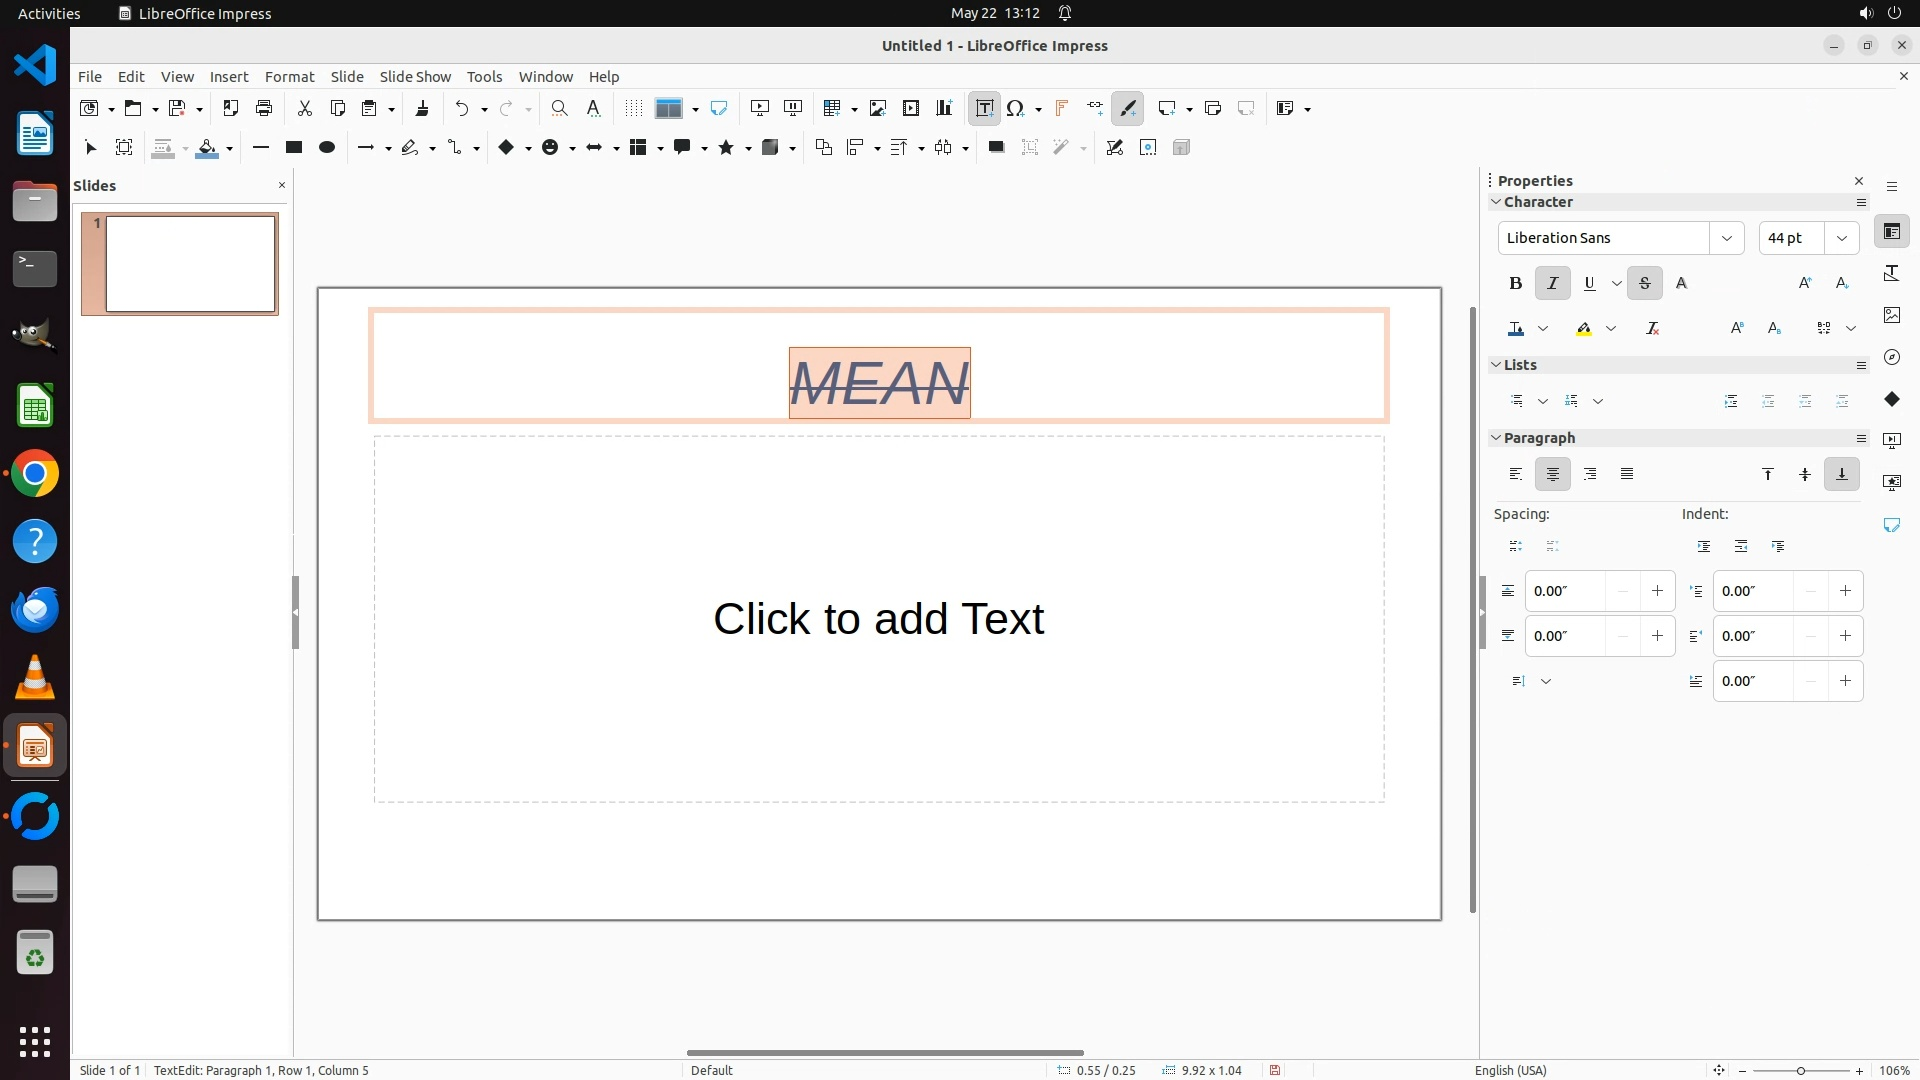Open the font size dropdown

tap(1841, 238)
